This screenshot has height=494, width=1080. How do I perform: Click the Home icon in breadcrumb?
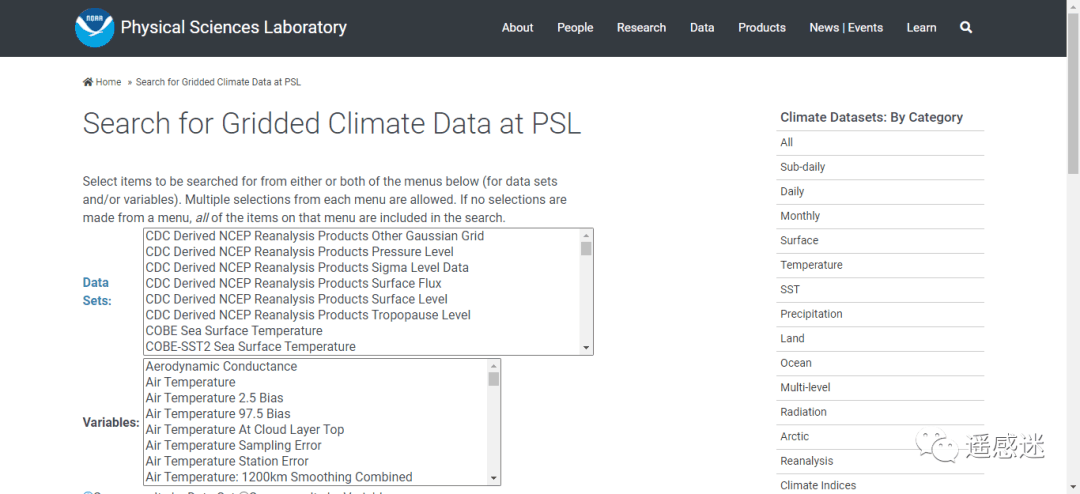88,82
